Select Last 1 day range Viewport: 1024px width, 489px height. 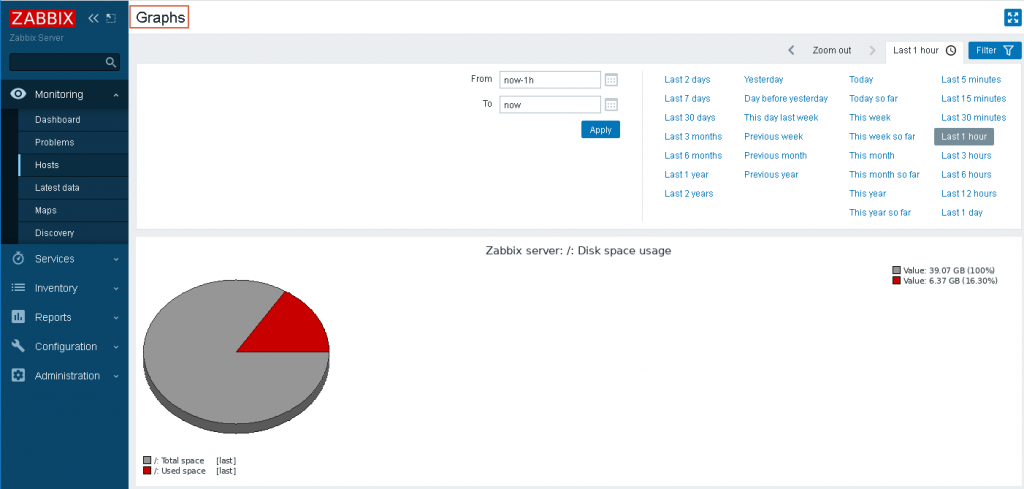961,212
